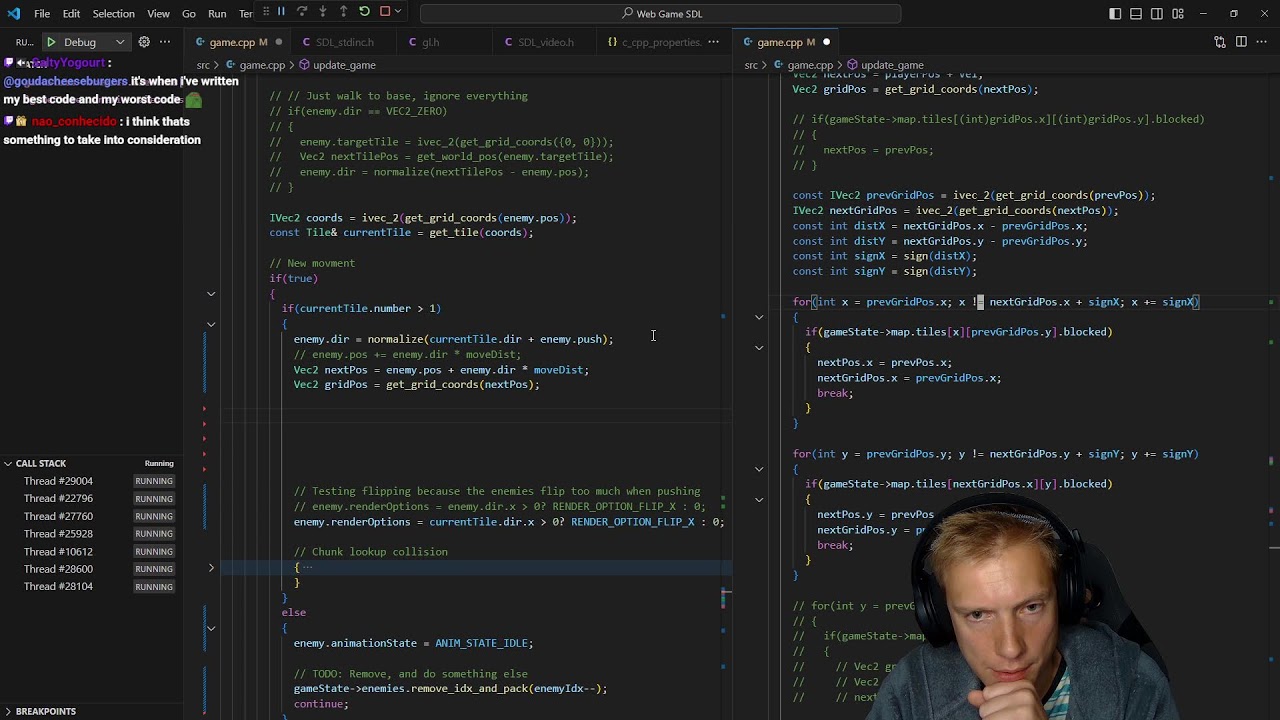This screenshot has width=1280, height=720.
Task: Click the Step Over debug icon
Action: 302,12
